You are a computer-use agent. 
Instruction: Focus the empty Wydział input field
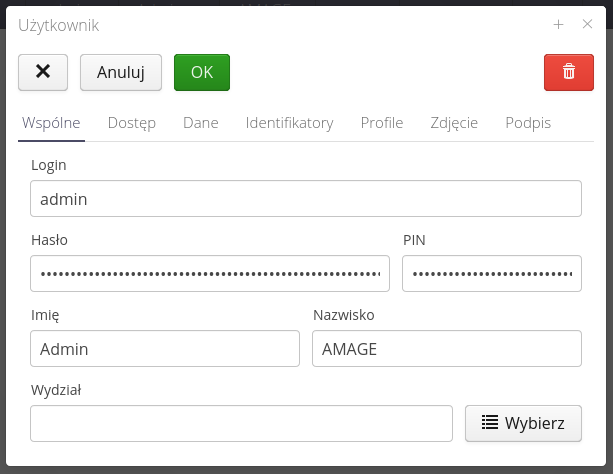[241, 423]
